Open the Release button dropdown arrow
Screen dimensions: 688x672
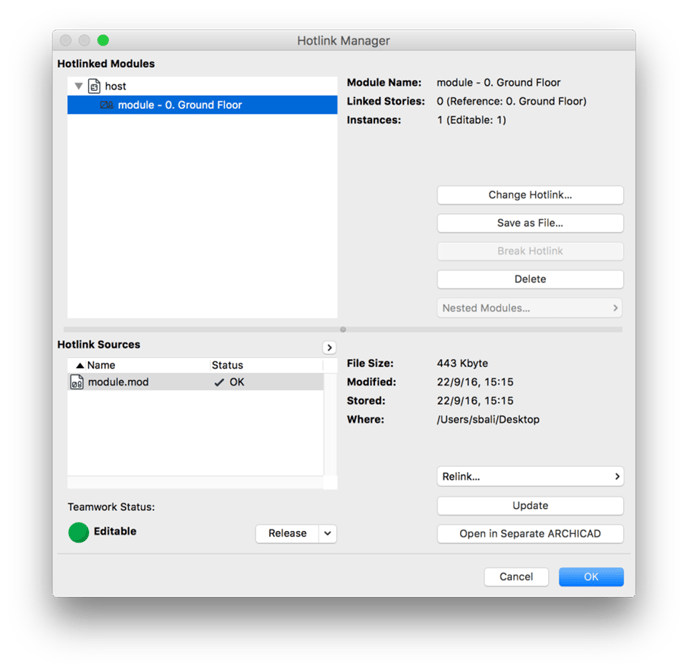point(327,534)
